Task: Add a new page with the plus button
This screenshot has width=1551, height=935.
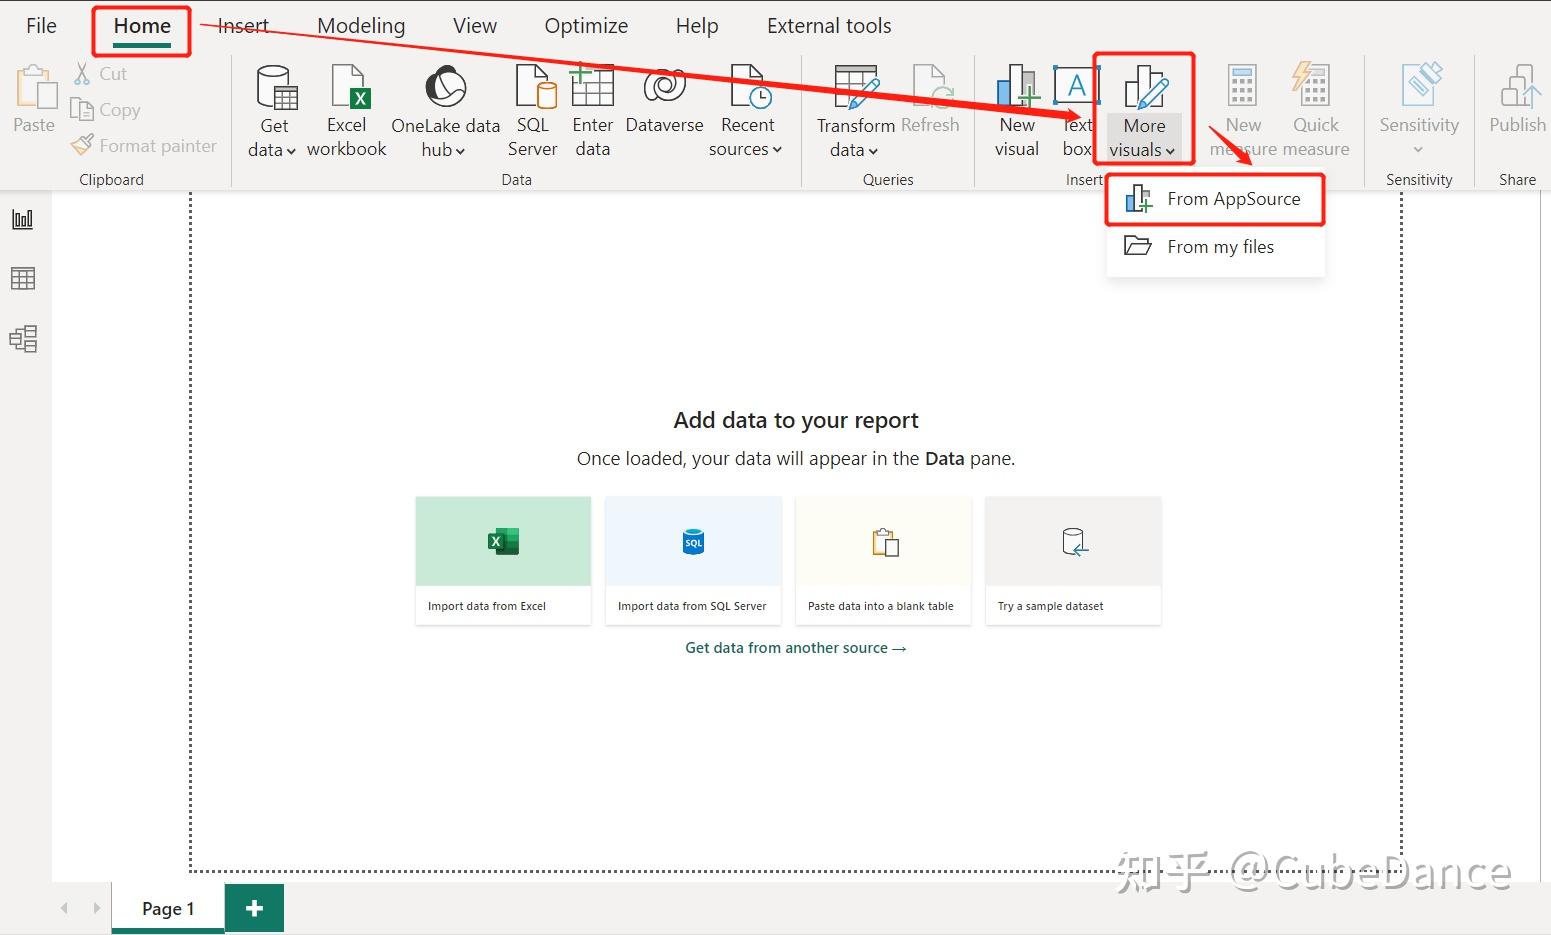Action: [254, 907]
